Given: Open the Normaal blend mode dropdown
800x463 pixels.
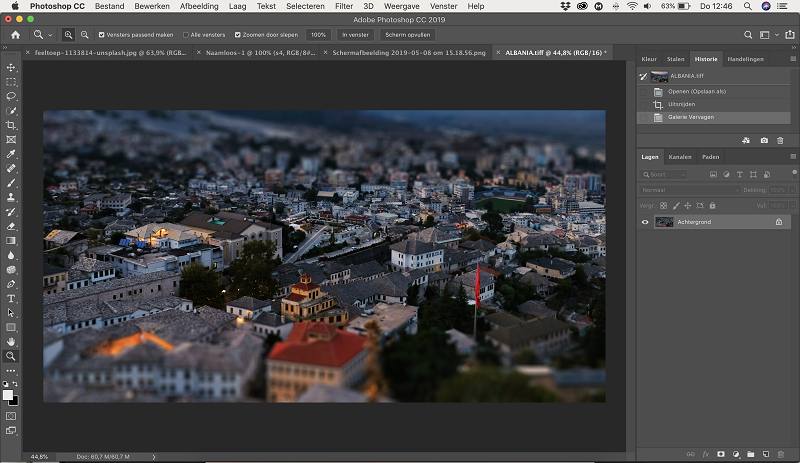Looking at the screenshot, I should 689,190.
